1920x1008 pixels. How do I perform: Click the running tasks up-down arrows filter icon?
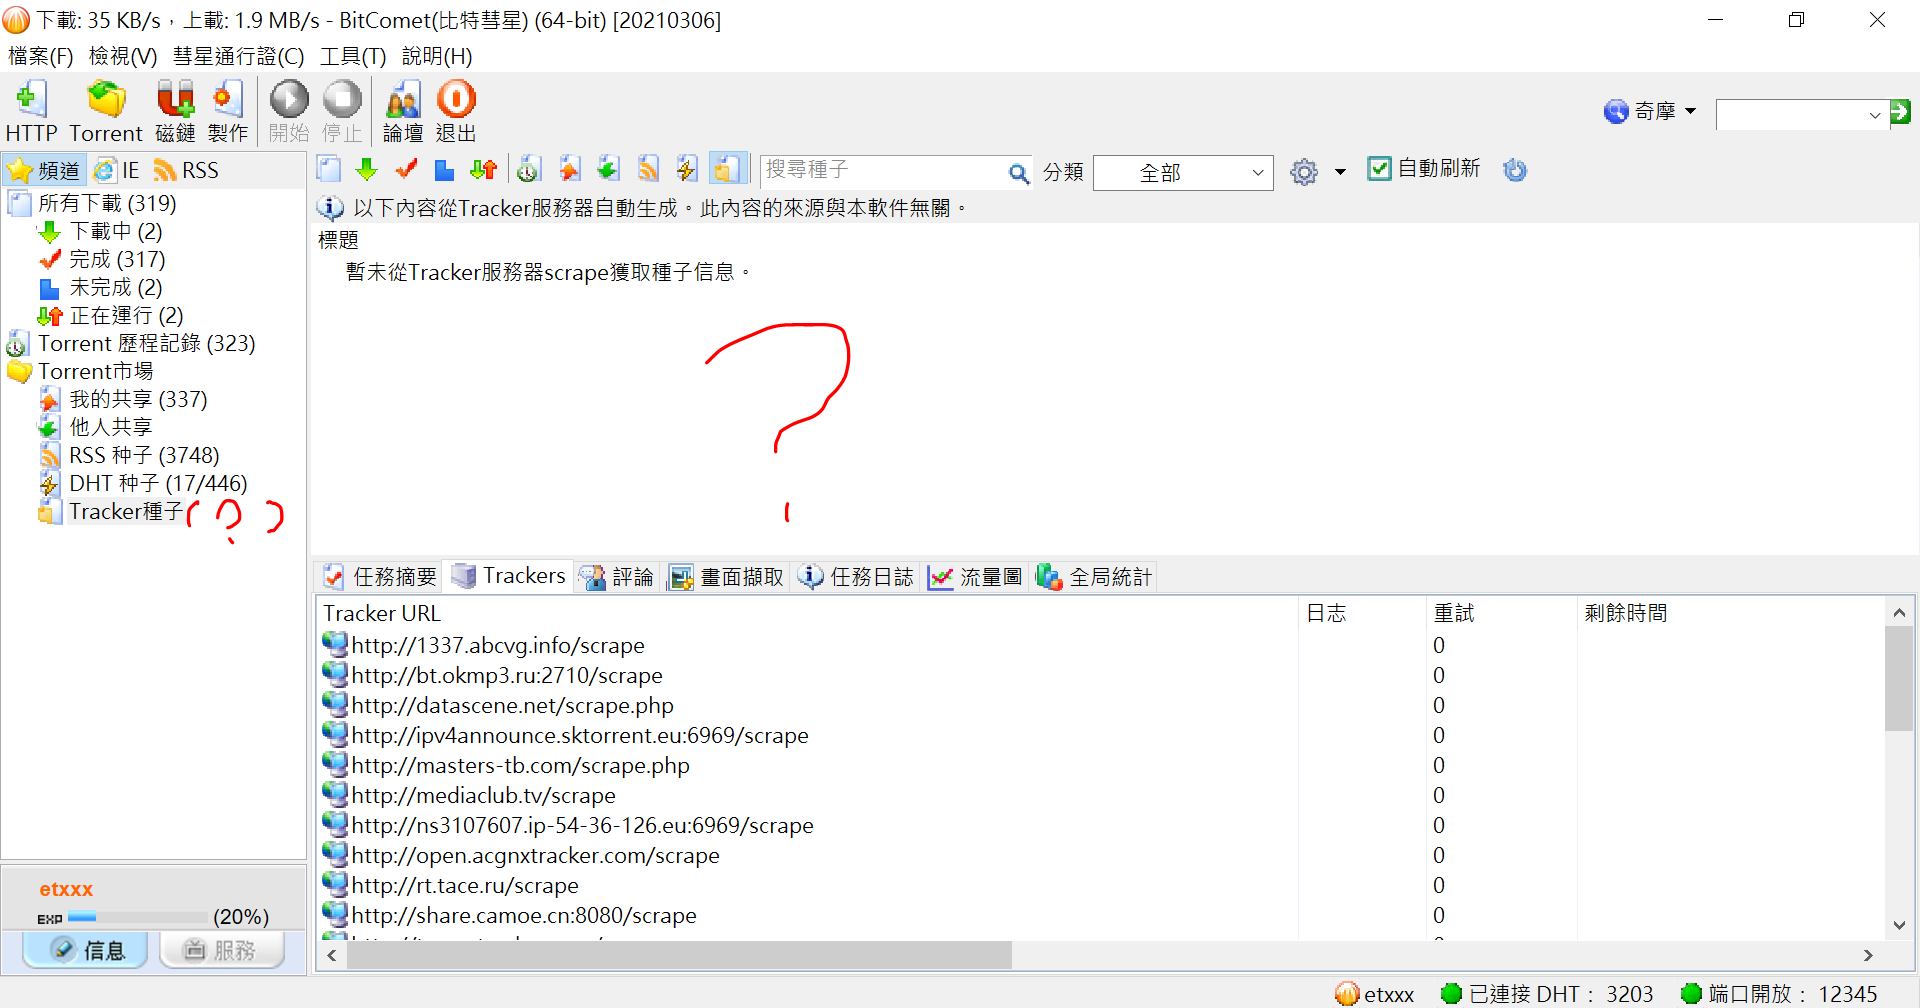tap(484, 170)
